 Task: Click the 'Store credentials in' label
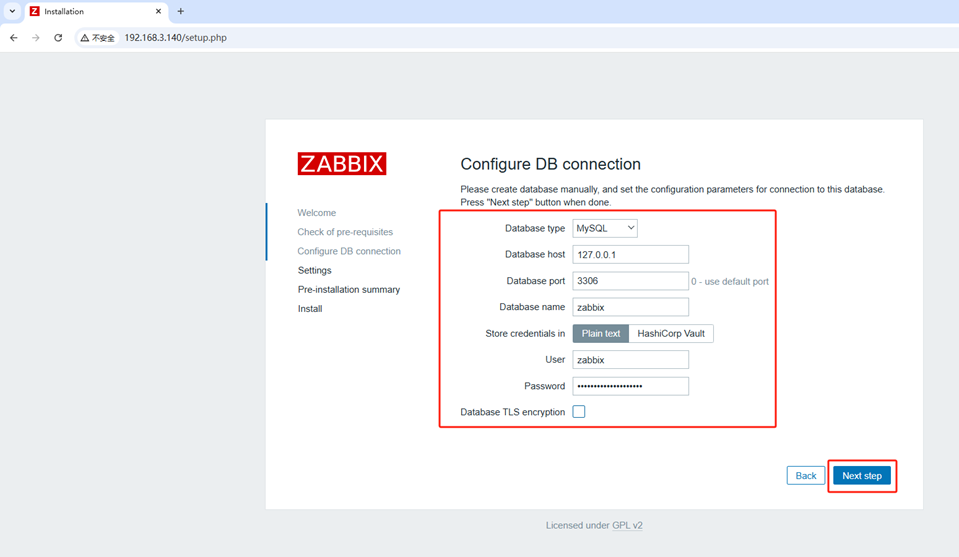tap(525, 333)
